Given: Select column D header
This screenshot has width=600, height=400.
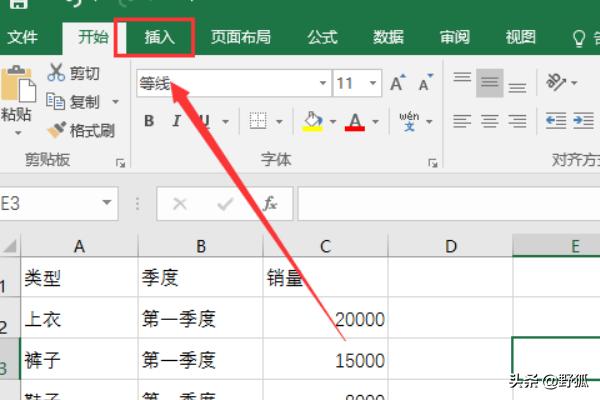Looking at the screenshot, I should click(450, 246).
